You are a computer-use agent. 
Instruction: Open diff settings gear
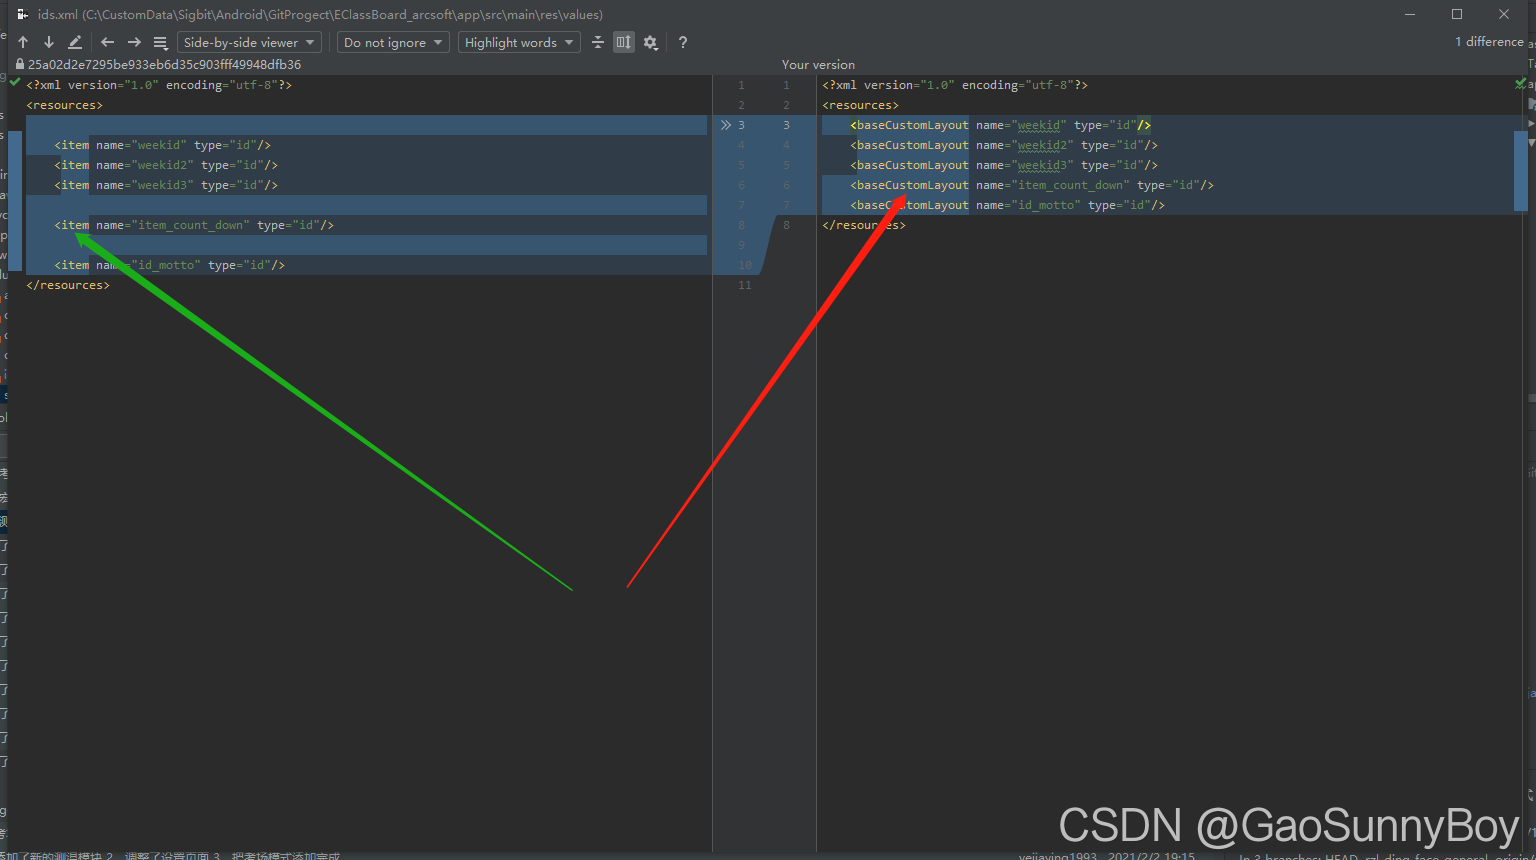coord(651,42)
